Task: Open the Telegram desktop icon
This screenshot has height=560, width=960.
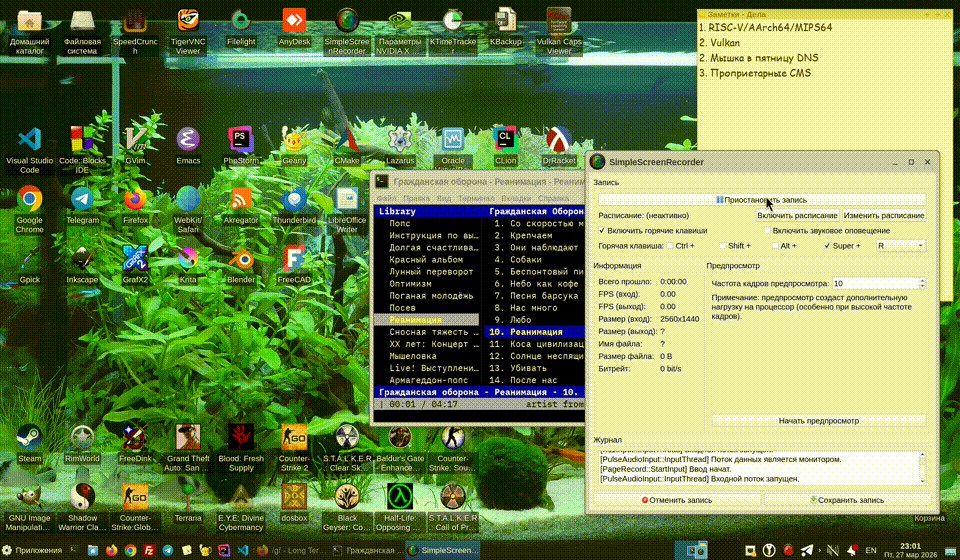Action: 82,206
